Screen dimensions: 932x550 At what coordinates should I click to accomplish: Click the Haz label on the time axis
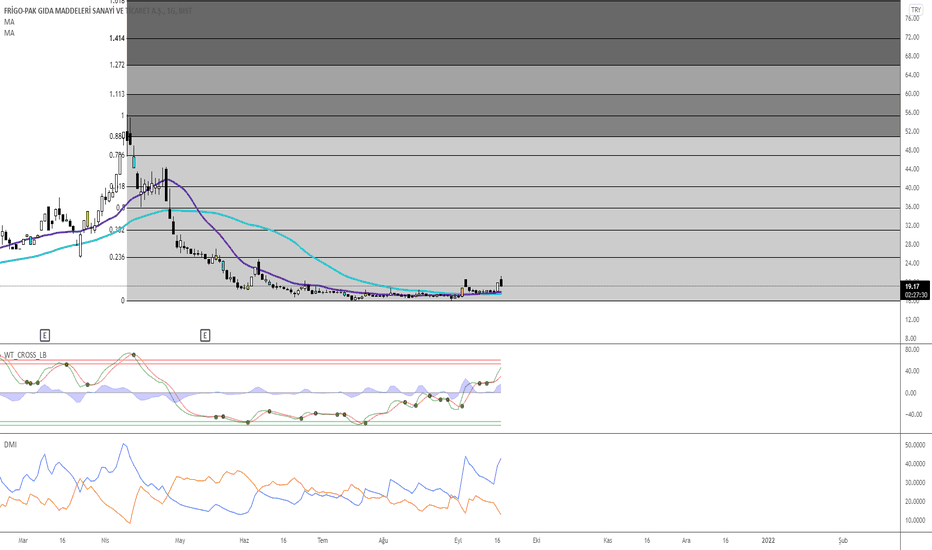(x=244, y=540)
